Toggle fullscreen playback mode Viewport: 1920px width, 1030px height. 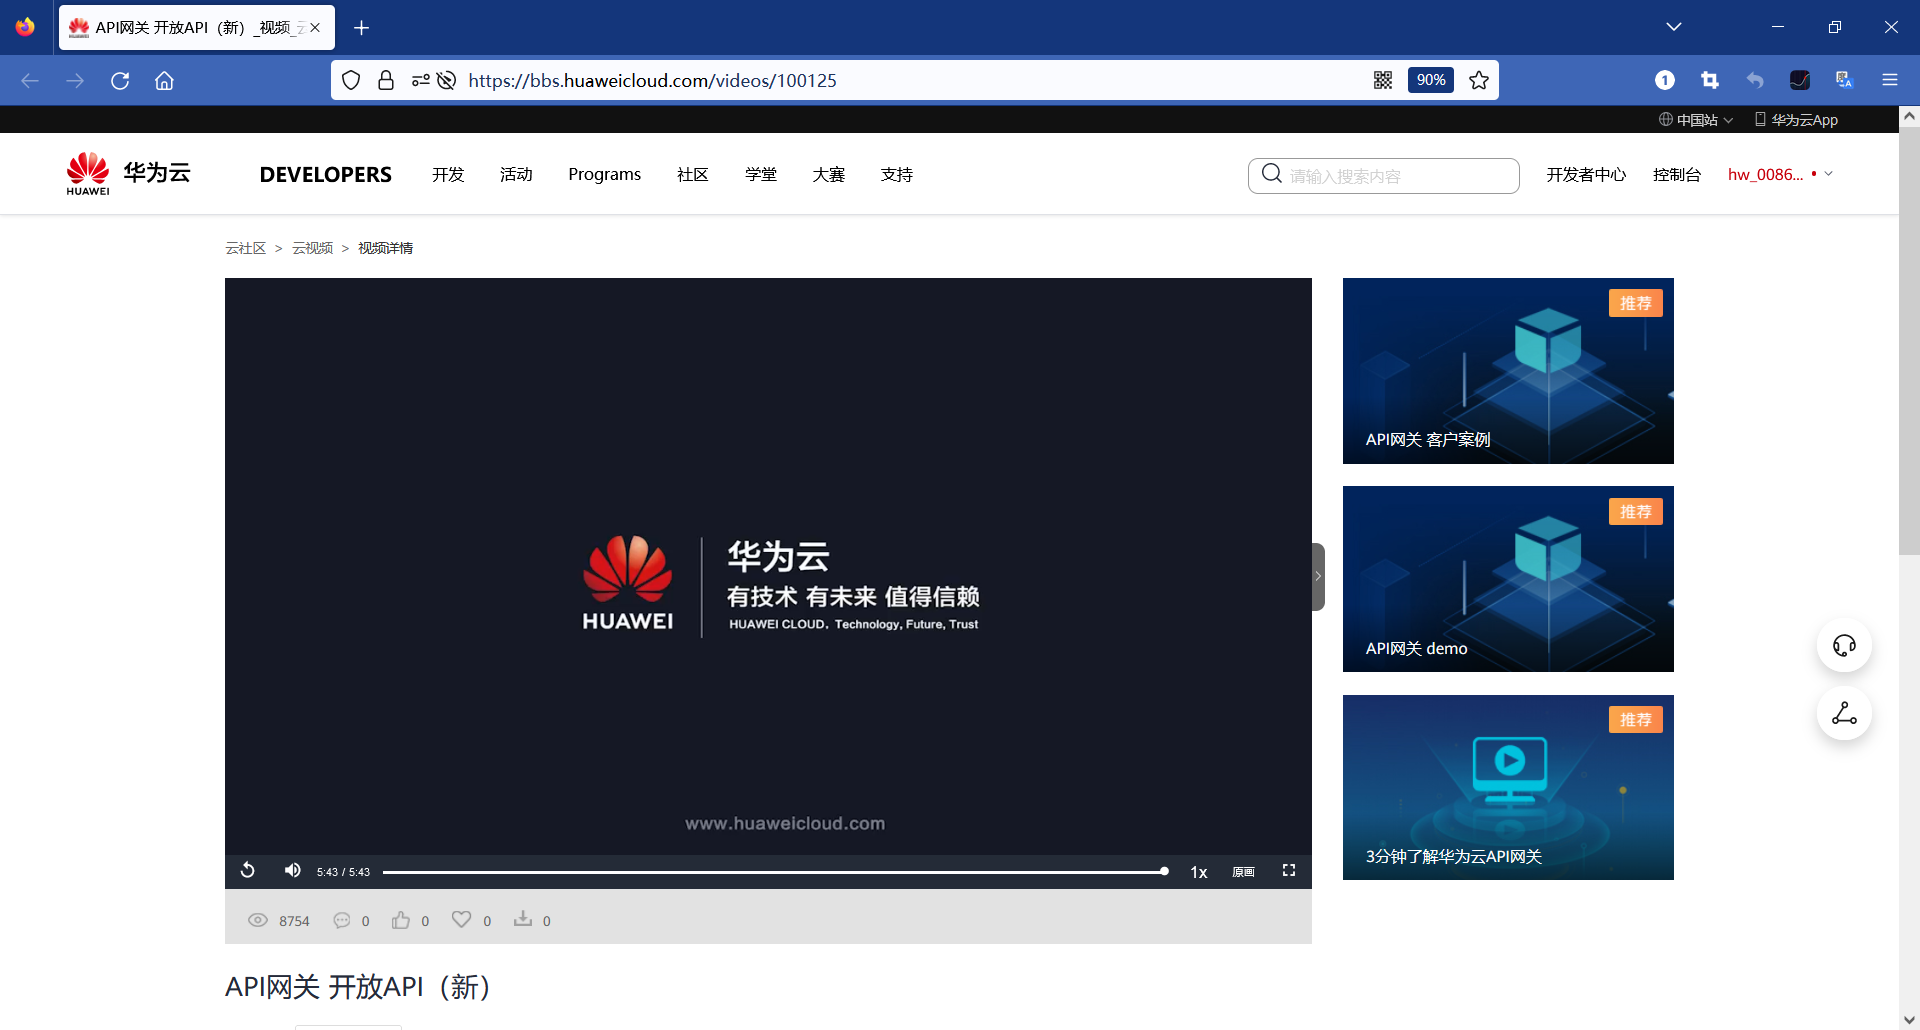click(1289, 870)
